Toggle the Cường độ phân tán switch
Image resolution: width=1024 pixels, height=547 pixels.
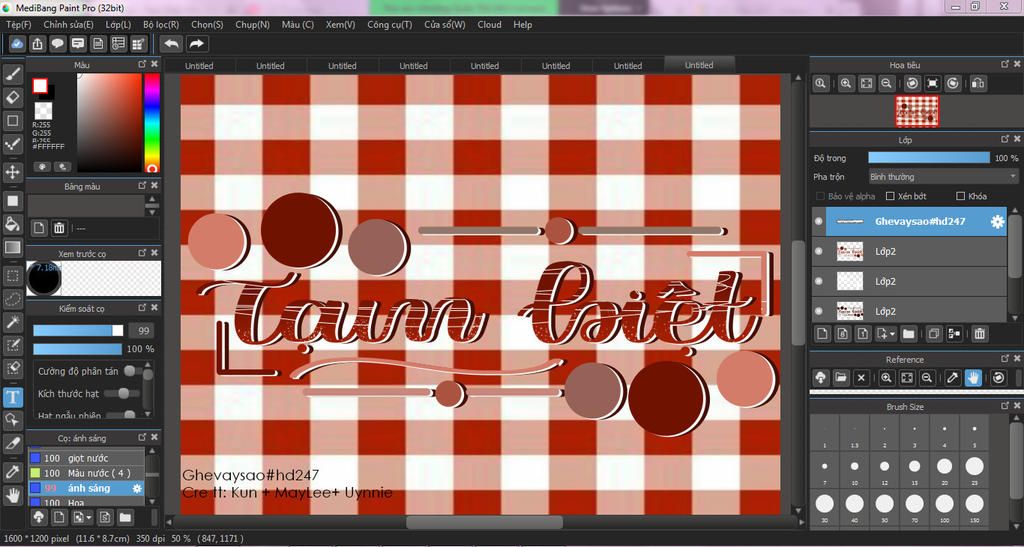[133, 371]
